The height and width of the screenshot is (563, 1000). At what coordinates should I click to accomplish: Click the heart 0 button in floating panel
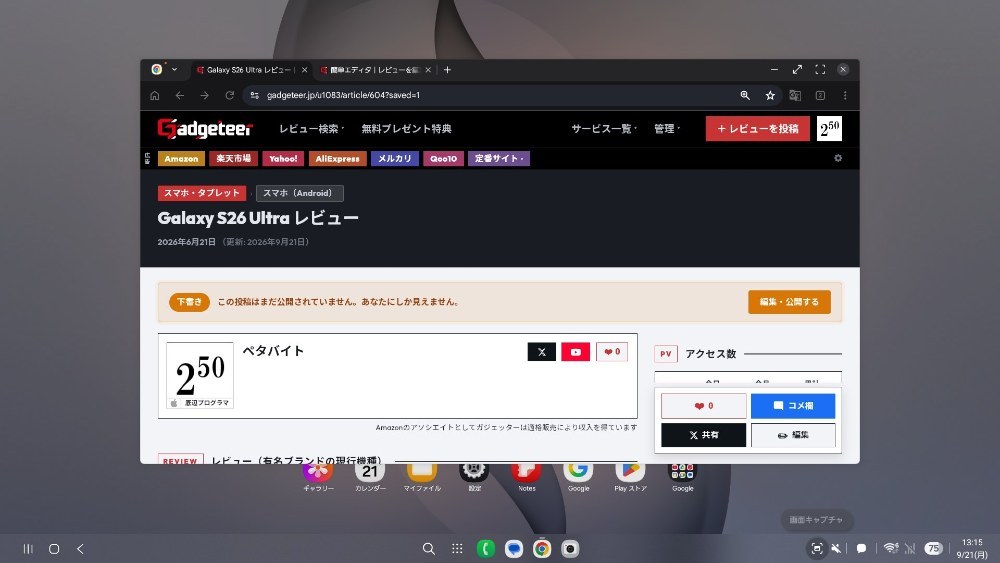point(703,406)
